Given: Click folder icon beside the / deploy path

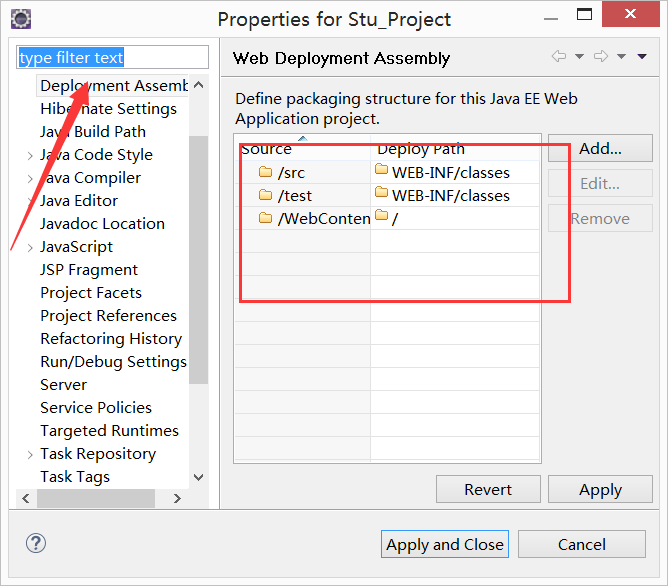Looking at the screenshot, I should point(381,215).
